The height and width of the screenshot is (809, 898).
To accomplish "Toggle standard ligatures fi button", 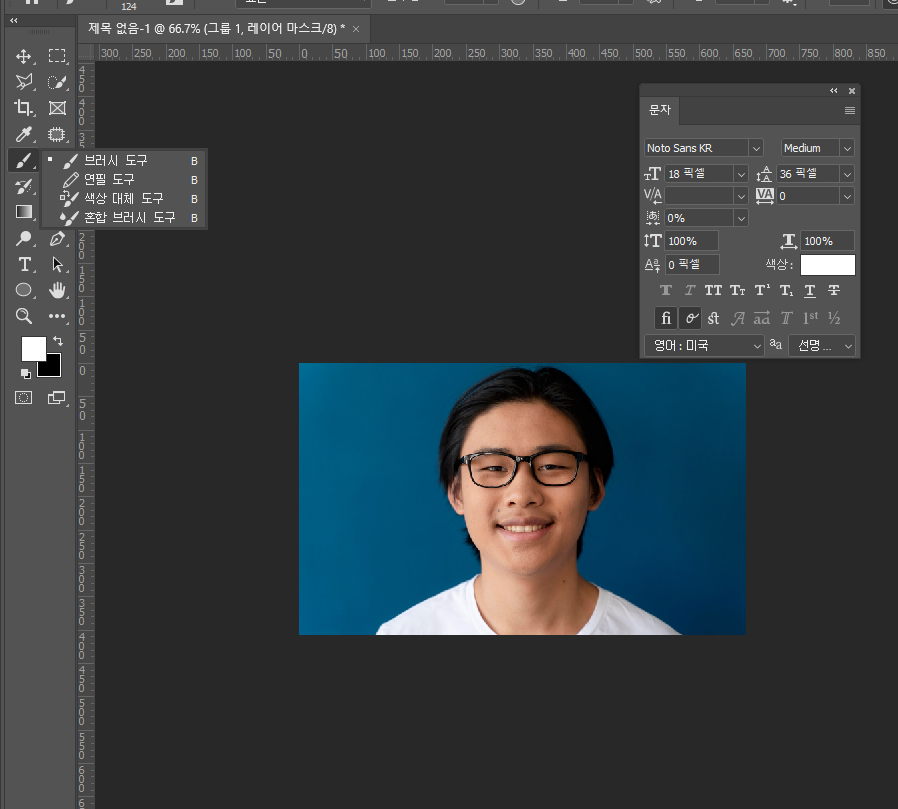I will 665,318.
